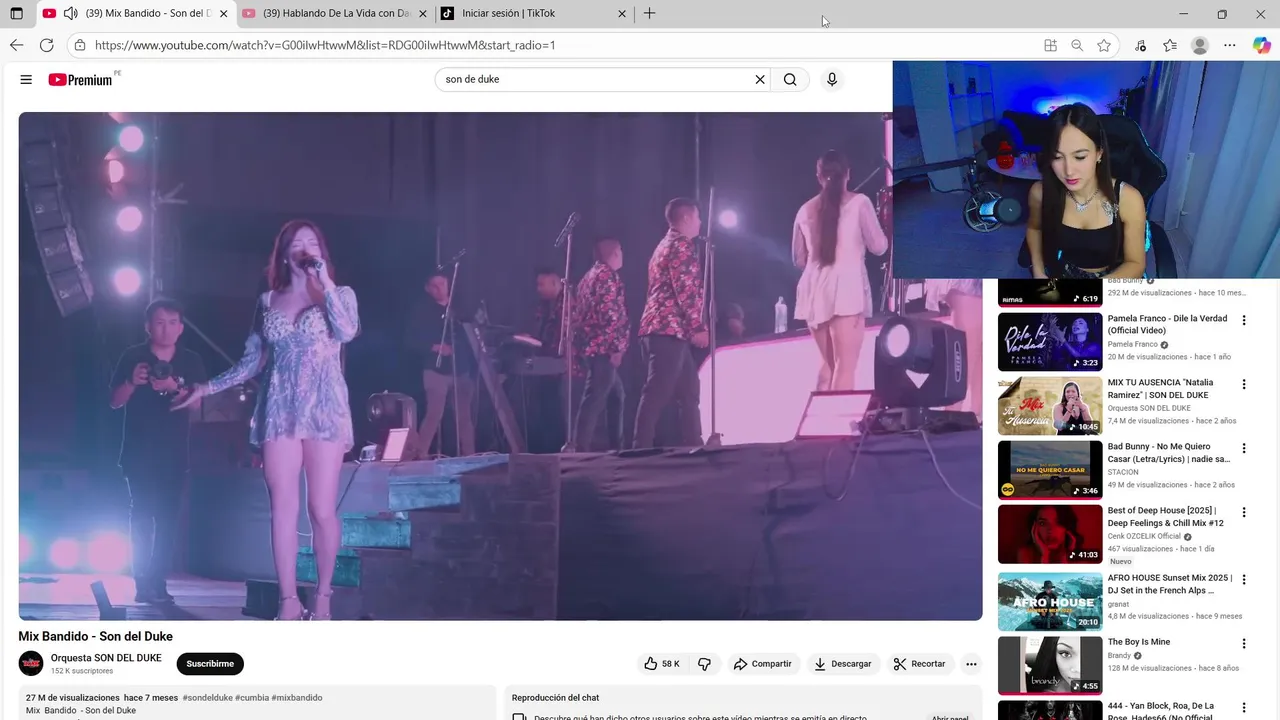The image size is (1280, 720).
Task: Open the favorites list icon
Action: pos(1170,45)
